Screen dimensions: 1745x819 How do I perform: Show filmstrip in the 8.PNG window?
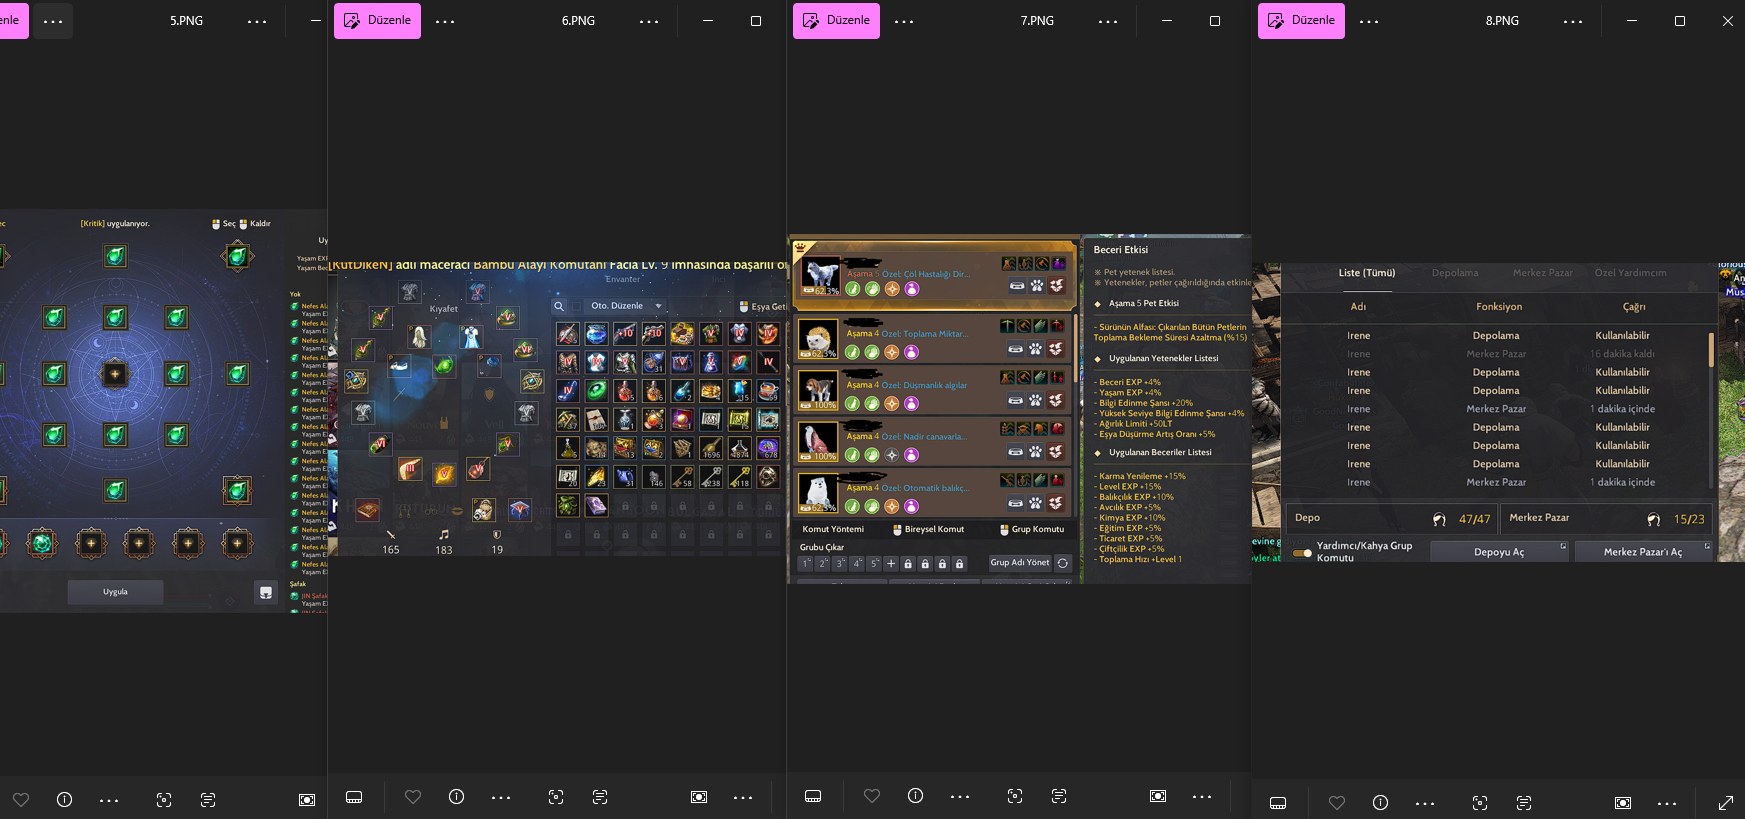(1278, 803)
